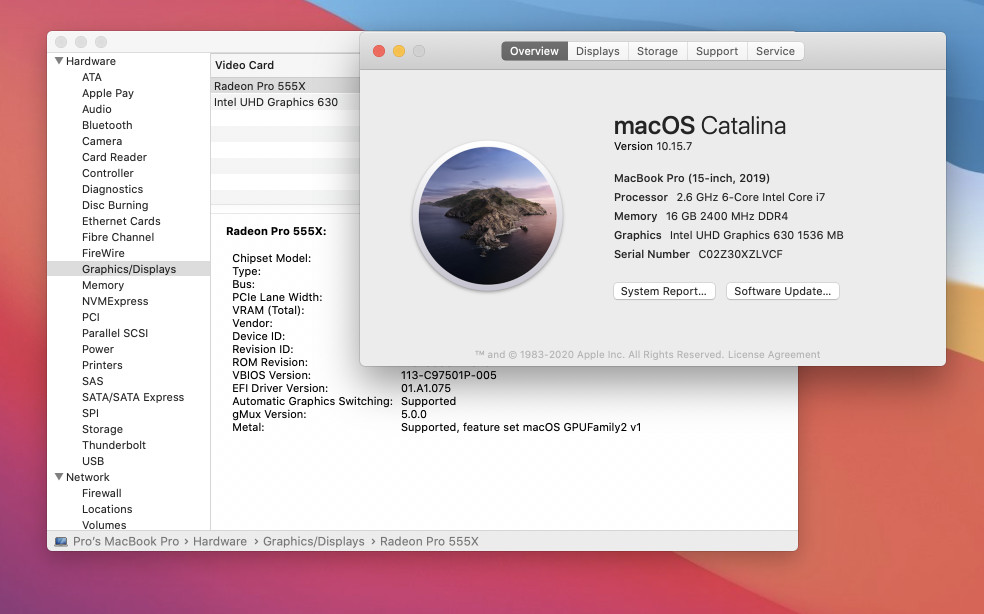This screenshot has width=984, height=614.
Task: Click the MacBook icon in the path bar
Action: [61, 541]
